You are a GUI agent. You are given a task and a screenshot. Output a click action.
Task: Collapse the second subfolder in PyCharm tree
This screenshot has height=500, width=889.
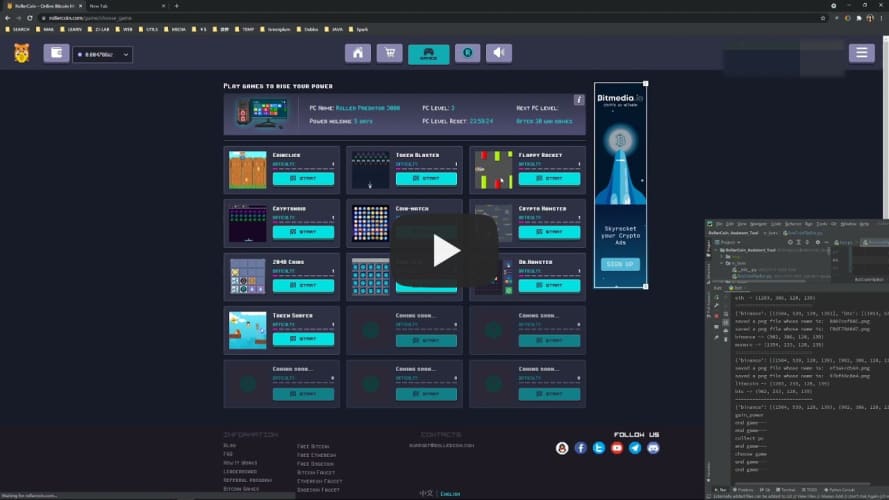722,264
